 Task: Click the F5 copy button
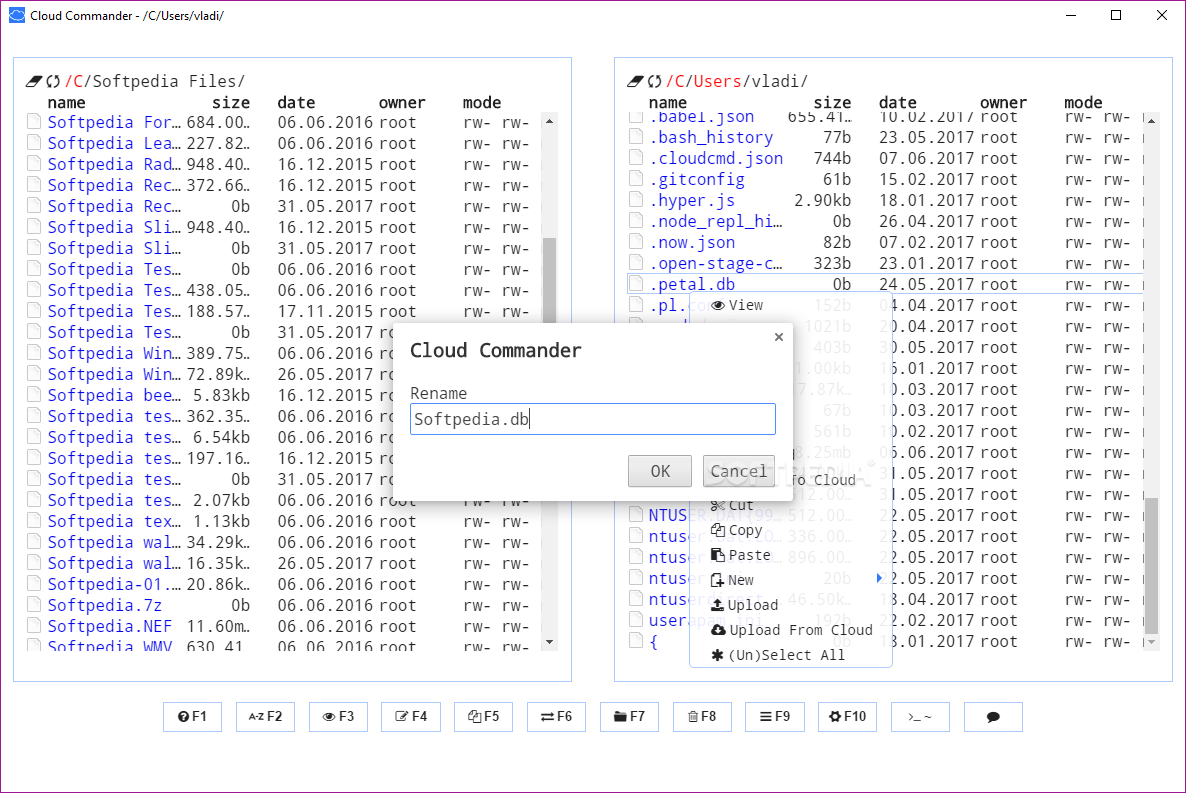click(483, 717)
